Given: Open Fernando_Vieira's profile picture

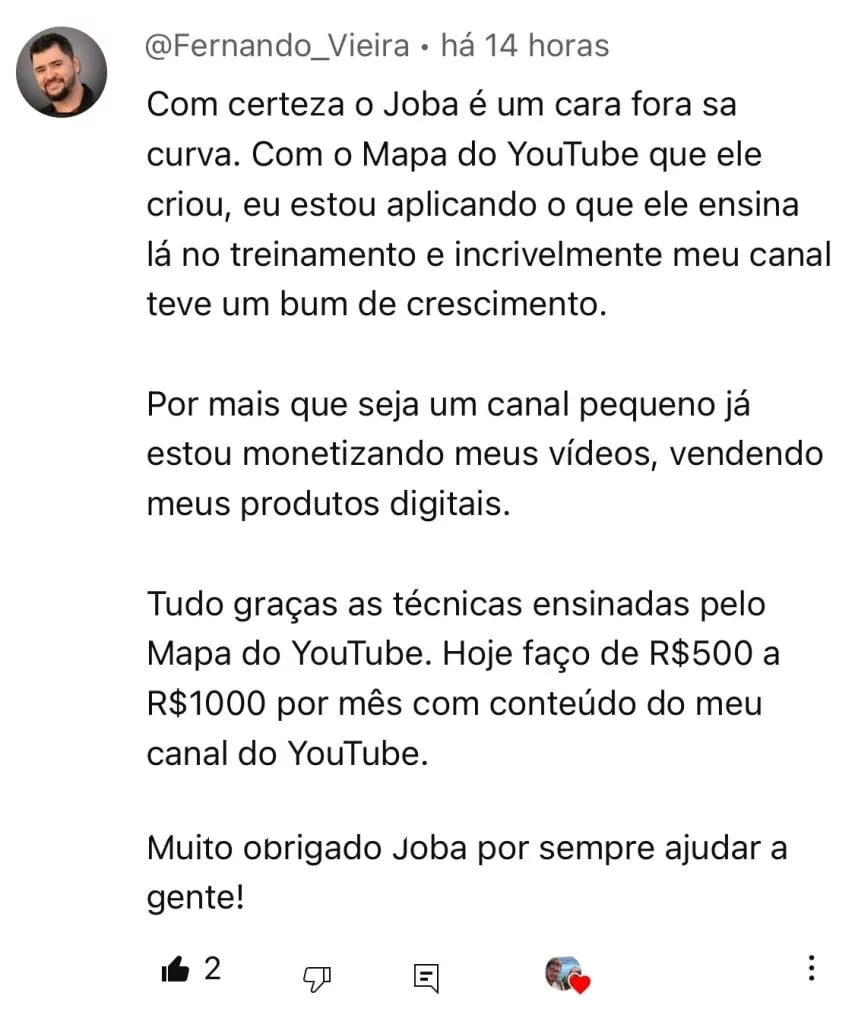Looking at the screenshot, I should point(61,72).
